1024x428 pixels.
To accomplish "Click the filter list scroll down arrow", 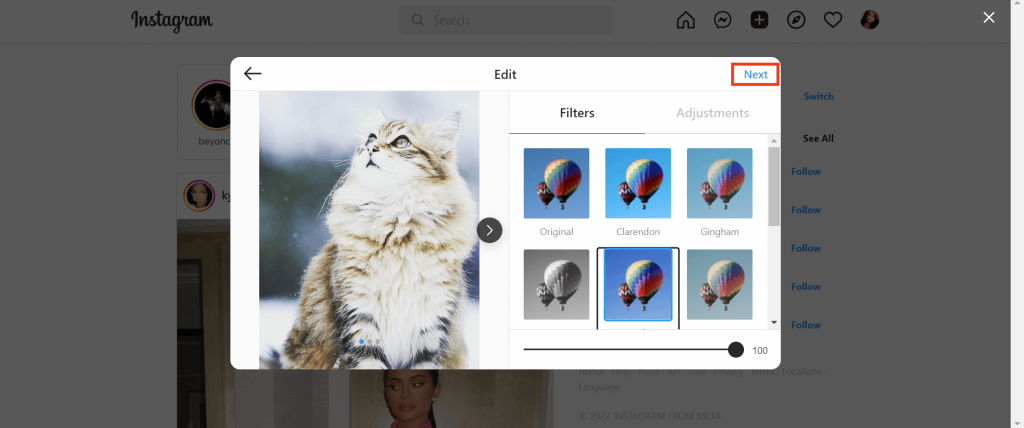I will click(774, 322).
